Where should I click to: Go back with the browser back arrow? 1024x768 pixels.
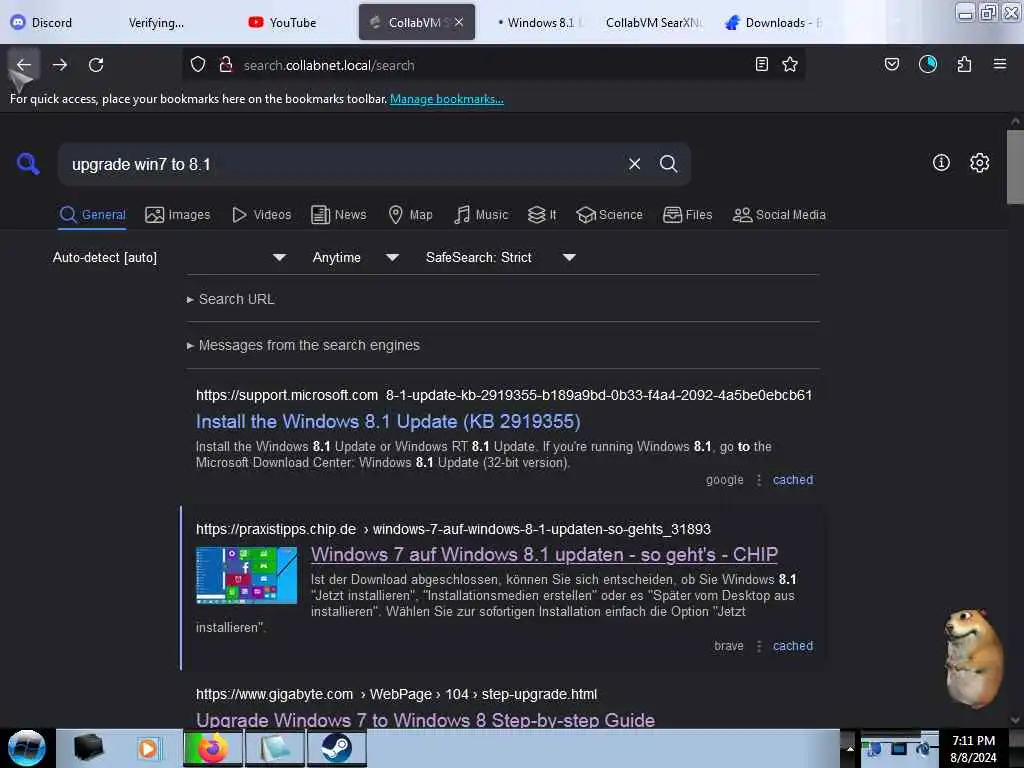(x=24, y=65)
